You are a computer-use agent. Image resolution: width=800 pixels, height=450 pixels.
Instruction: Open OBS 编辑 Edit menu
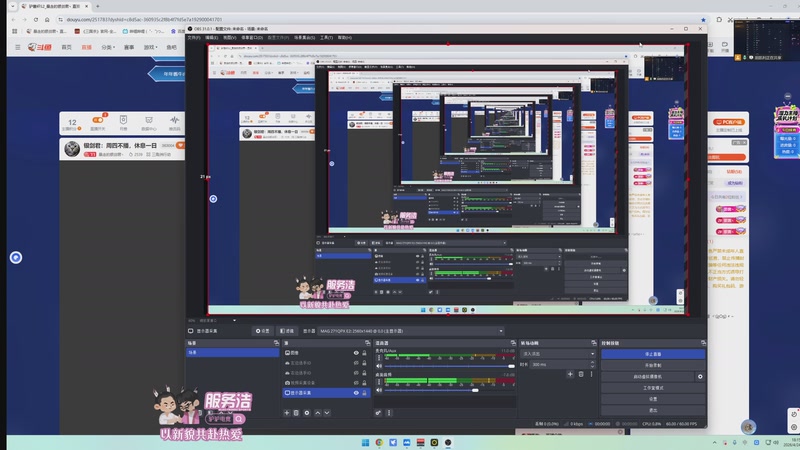211,37
